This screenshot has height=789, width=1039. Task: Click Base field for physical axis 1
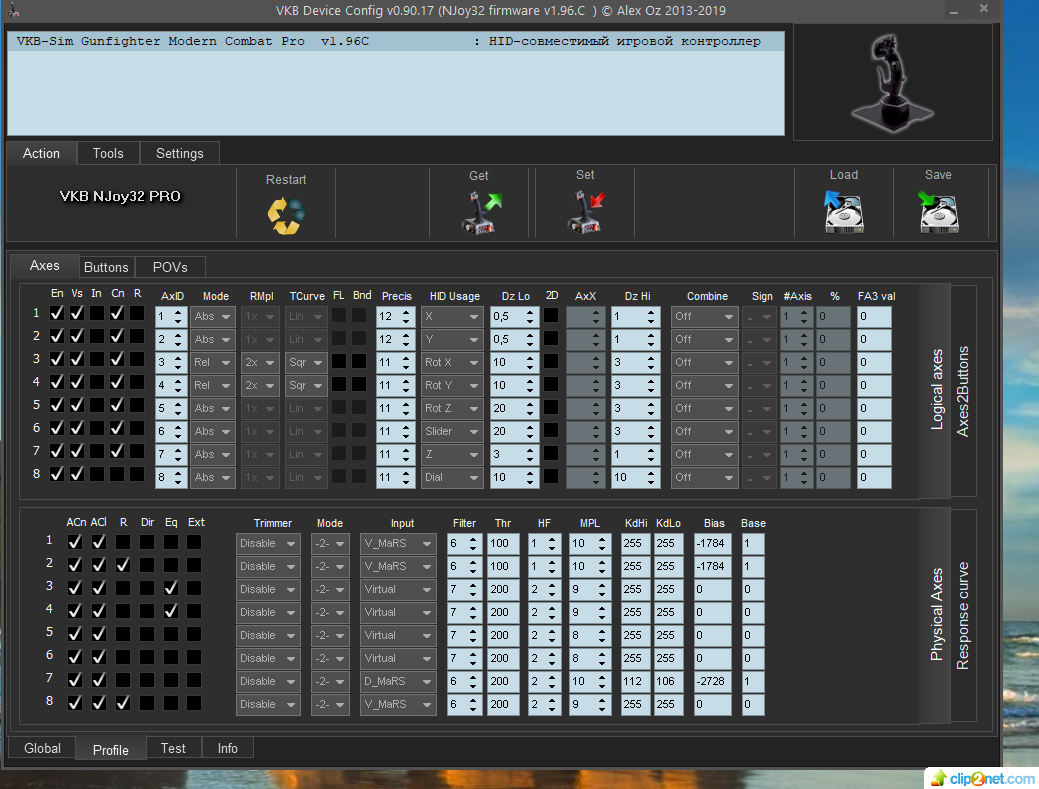pos(753,543)
